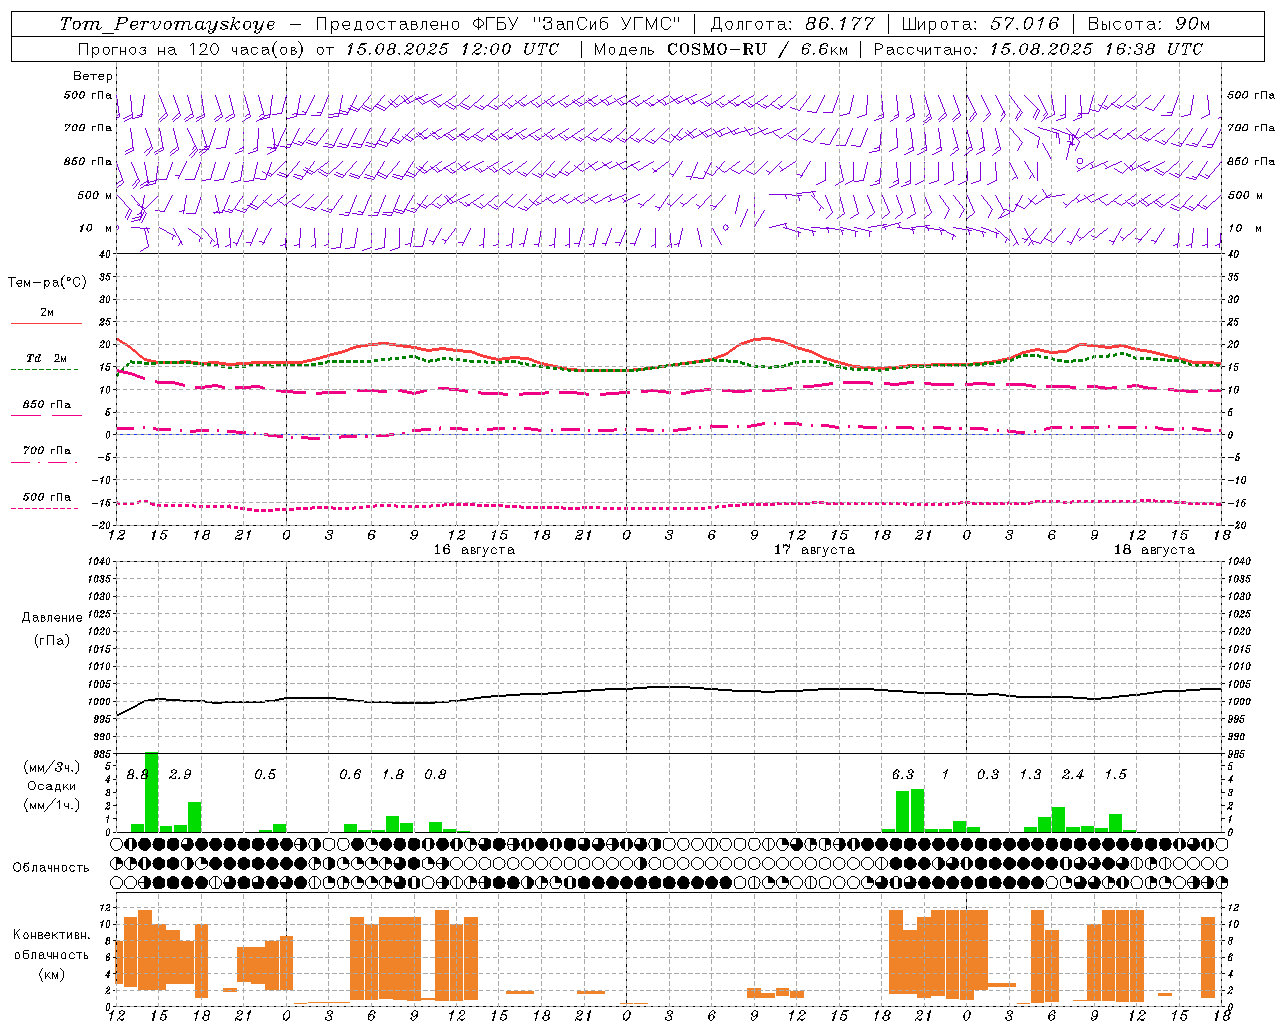
Task: Click the Давление panel label
Action: coord(52,617)
